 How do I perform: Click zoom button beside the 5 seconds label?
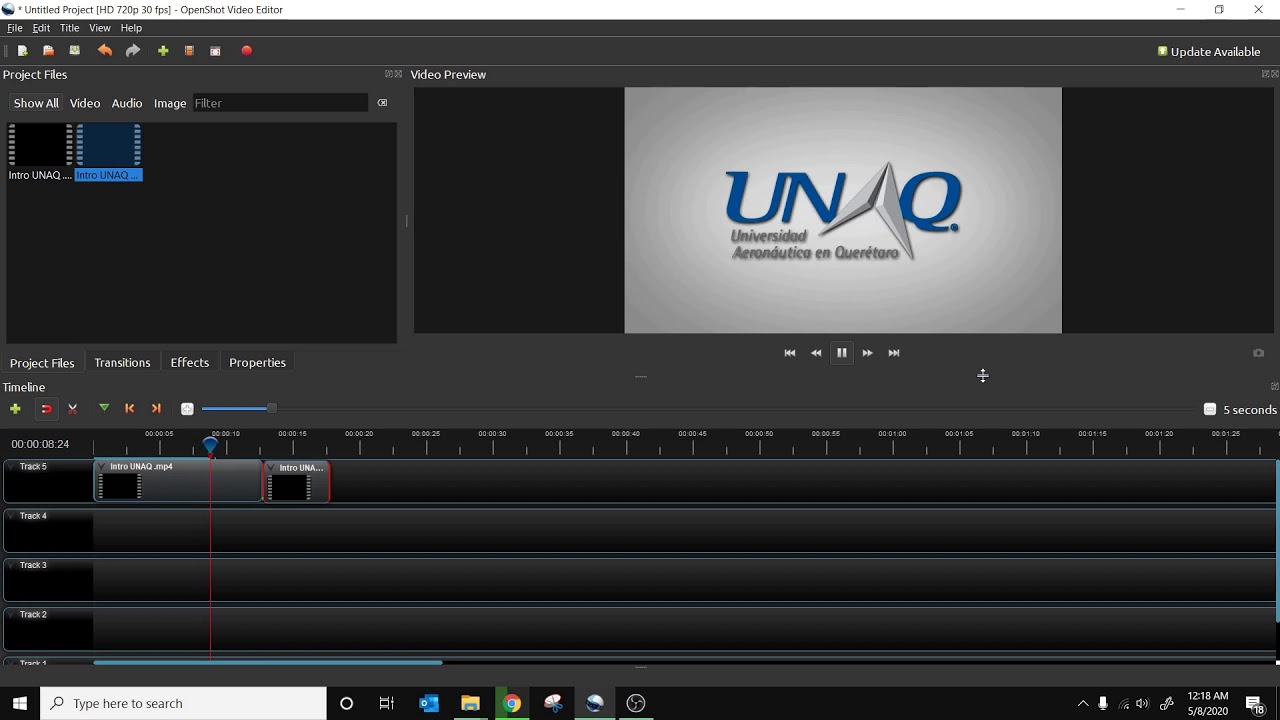coord(1209,410)
